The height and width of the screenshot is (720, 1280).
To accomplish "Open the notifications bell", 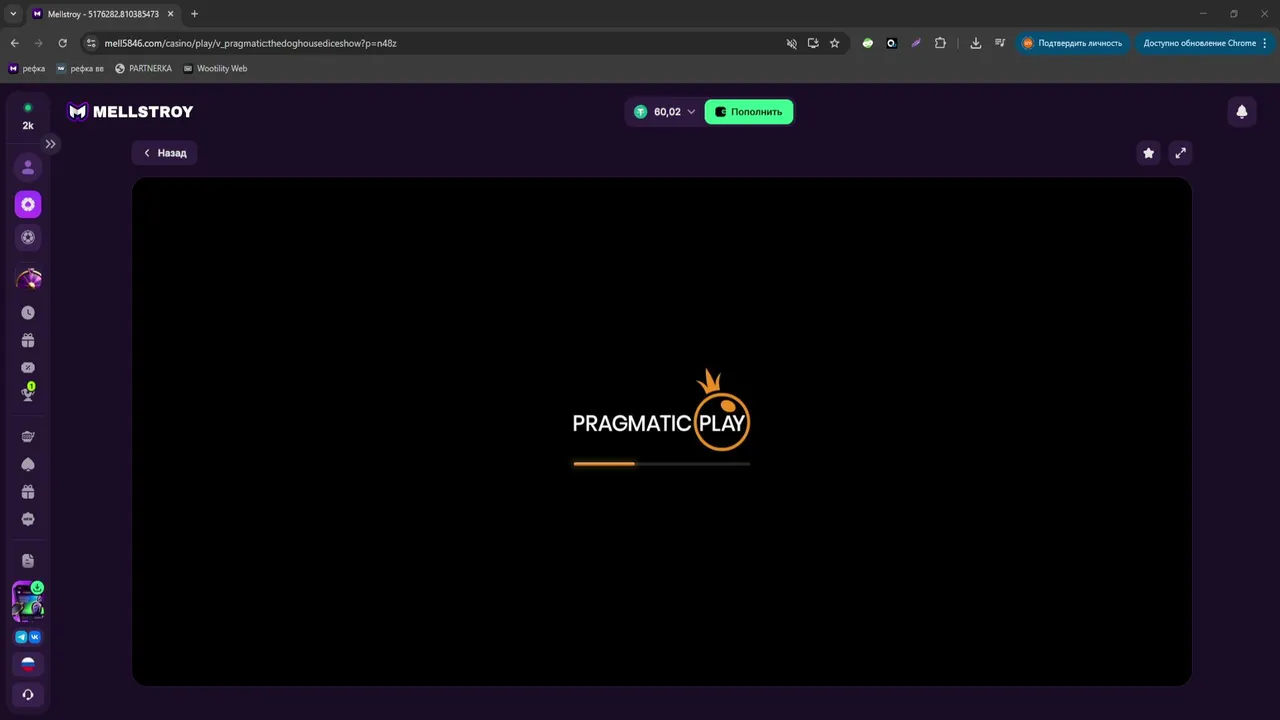I will 1242,112.
